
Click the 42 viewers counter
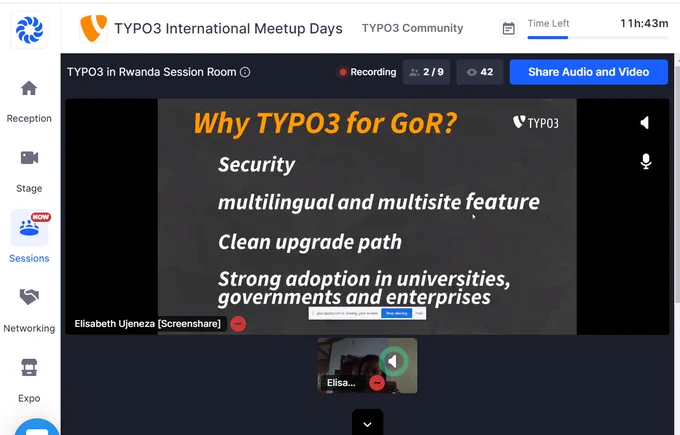click(x=480, y=72)
